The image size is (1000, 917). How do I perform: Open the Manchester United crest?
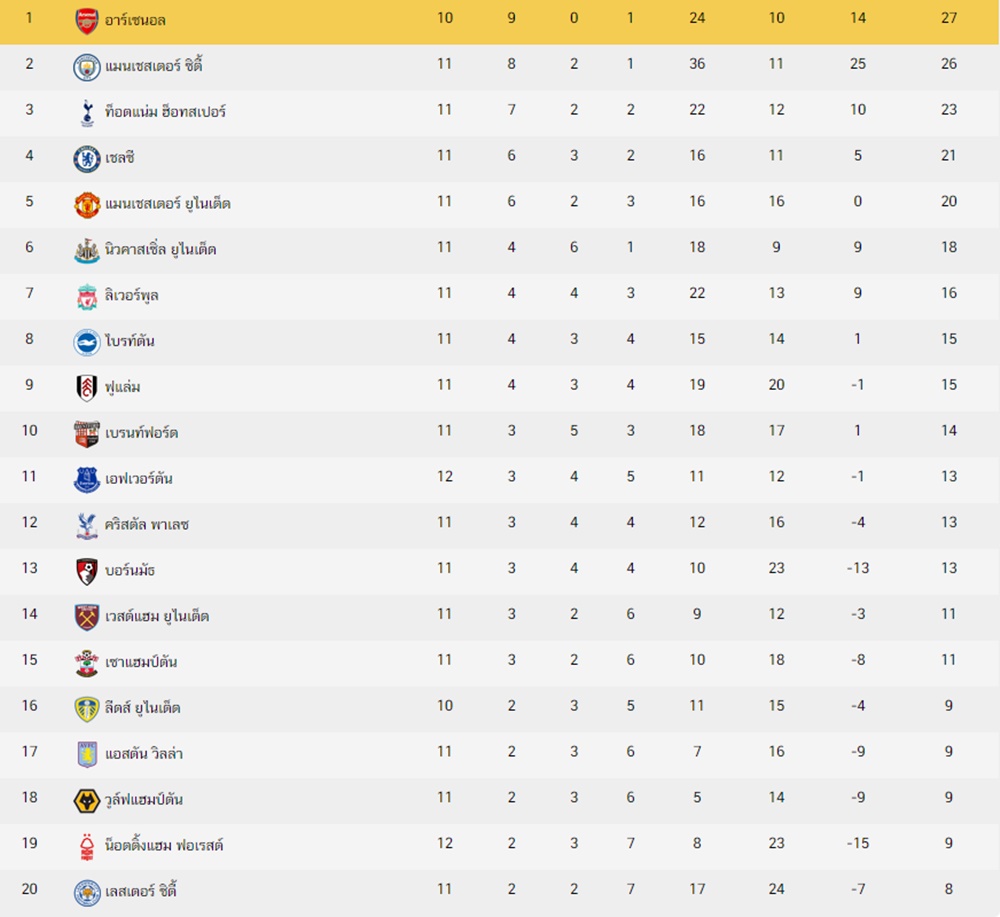[87, 205]
